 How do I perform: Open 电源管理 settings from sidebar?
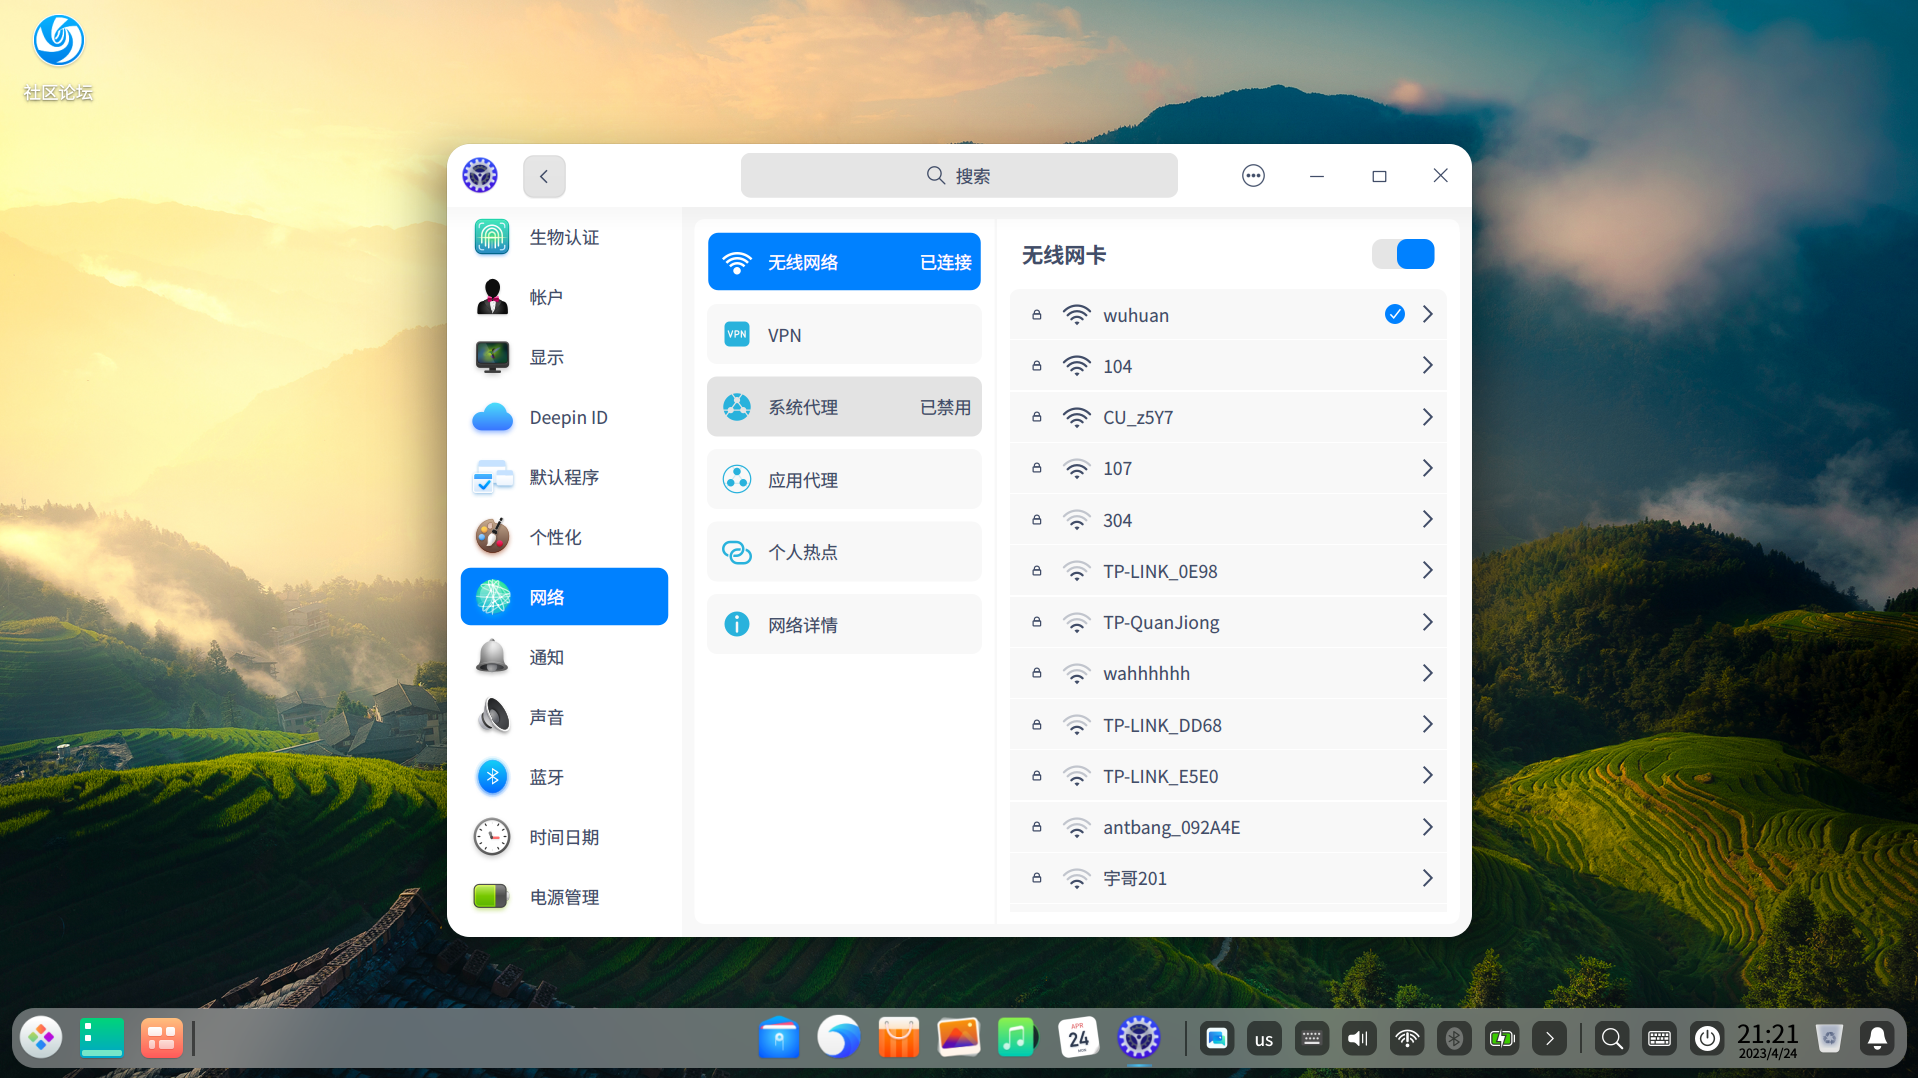pos(491,897)
